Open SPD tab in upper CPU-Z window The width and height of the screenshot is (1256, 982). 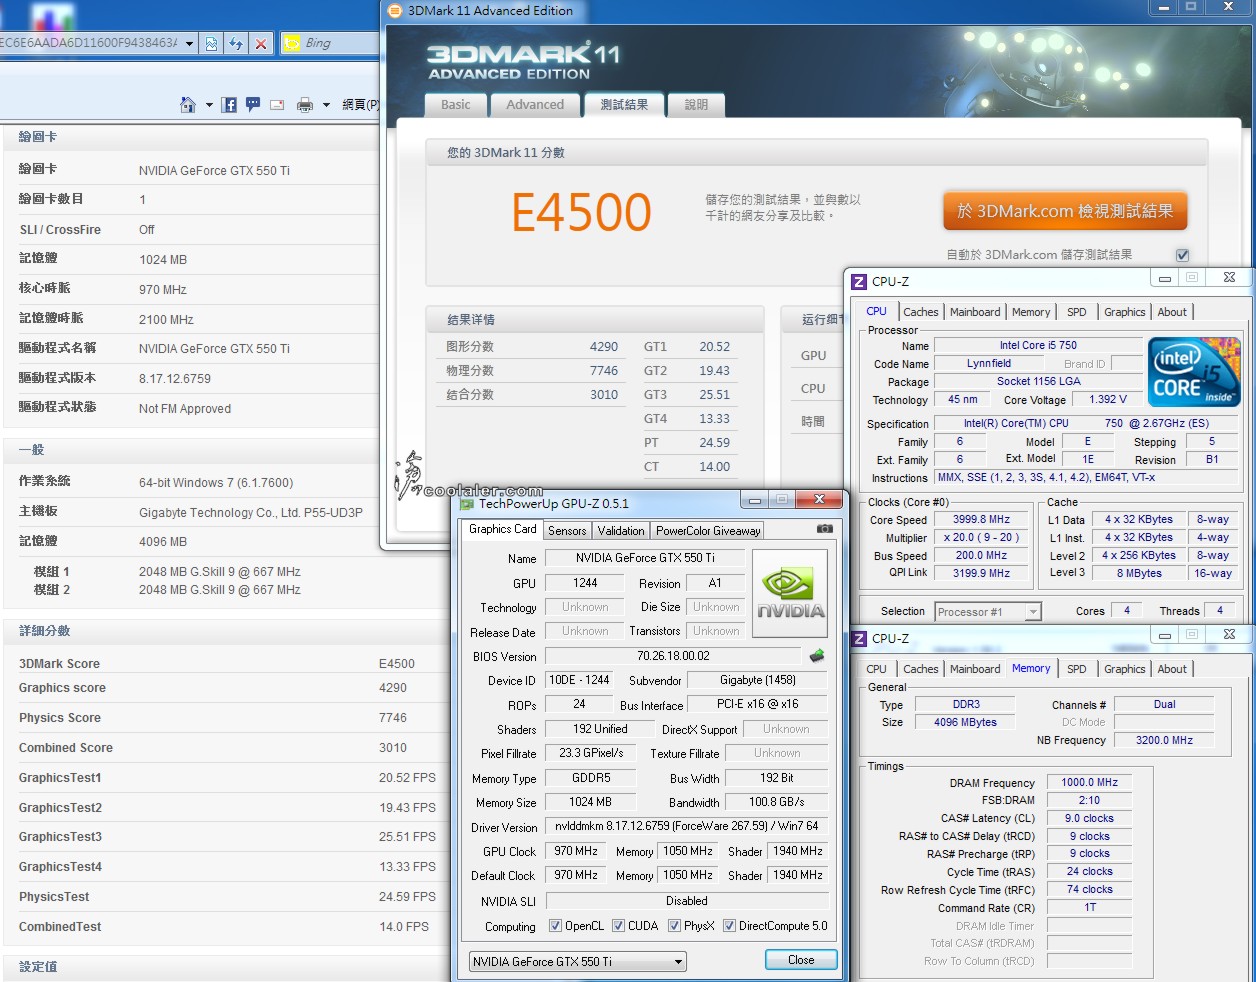pos(1077,312)
